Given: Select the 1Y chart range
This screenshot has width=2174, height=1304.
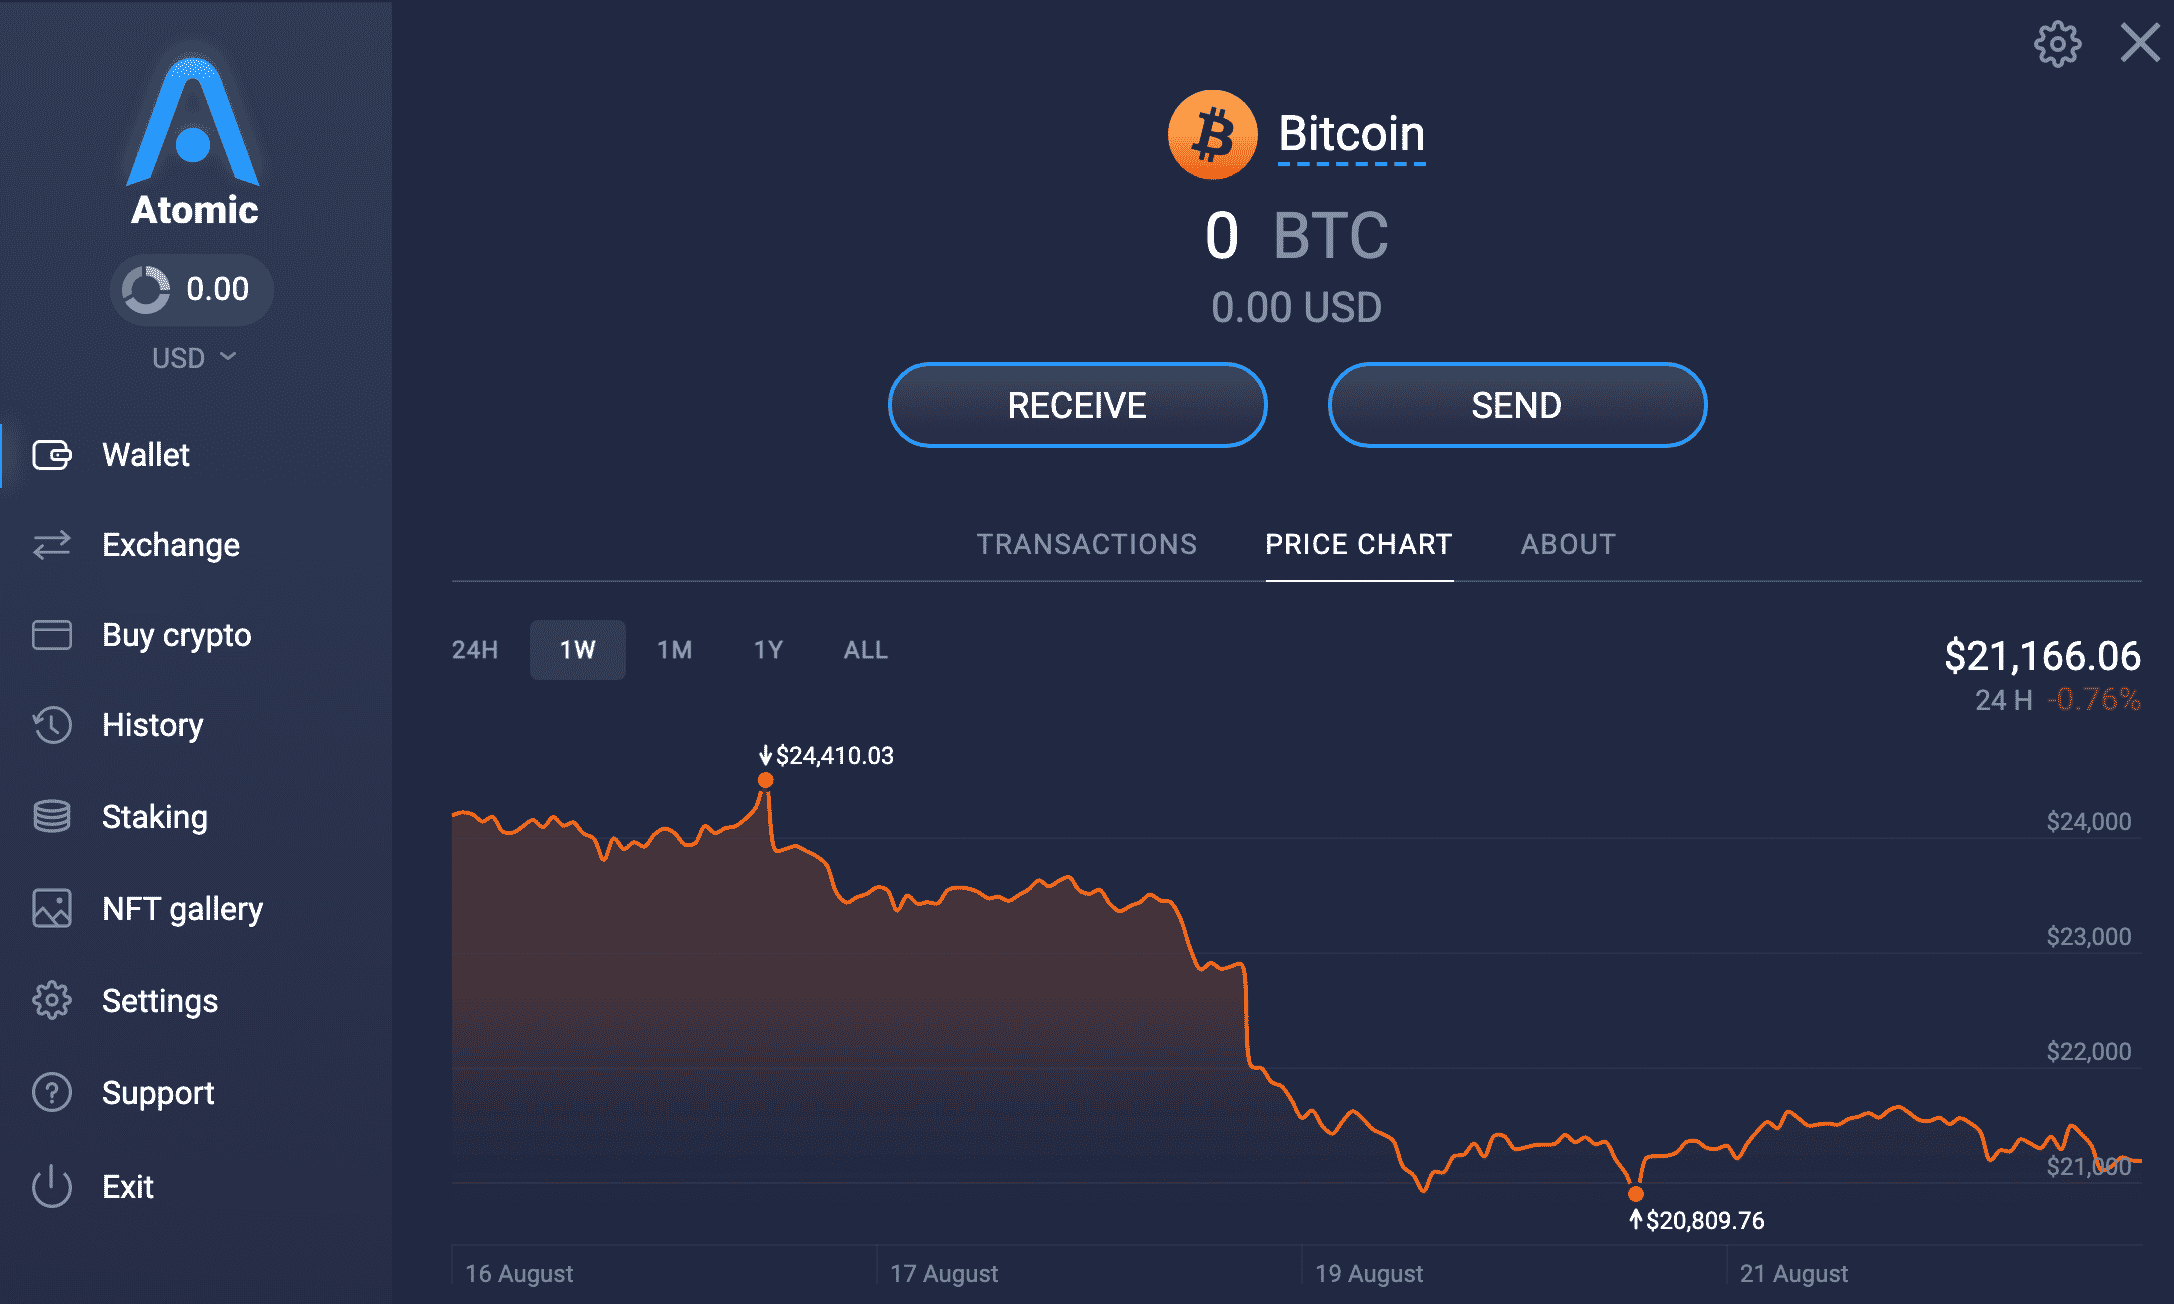Looking at the screenshot, I should (x=768, y=650).
